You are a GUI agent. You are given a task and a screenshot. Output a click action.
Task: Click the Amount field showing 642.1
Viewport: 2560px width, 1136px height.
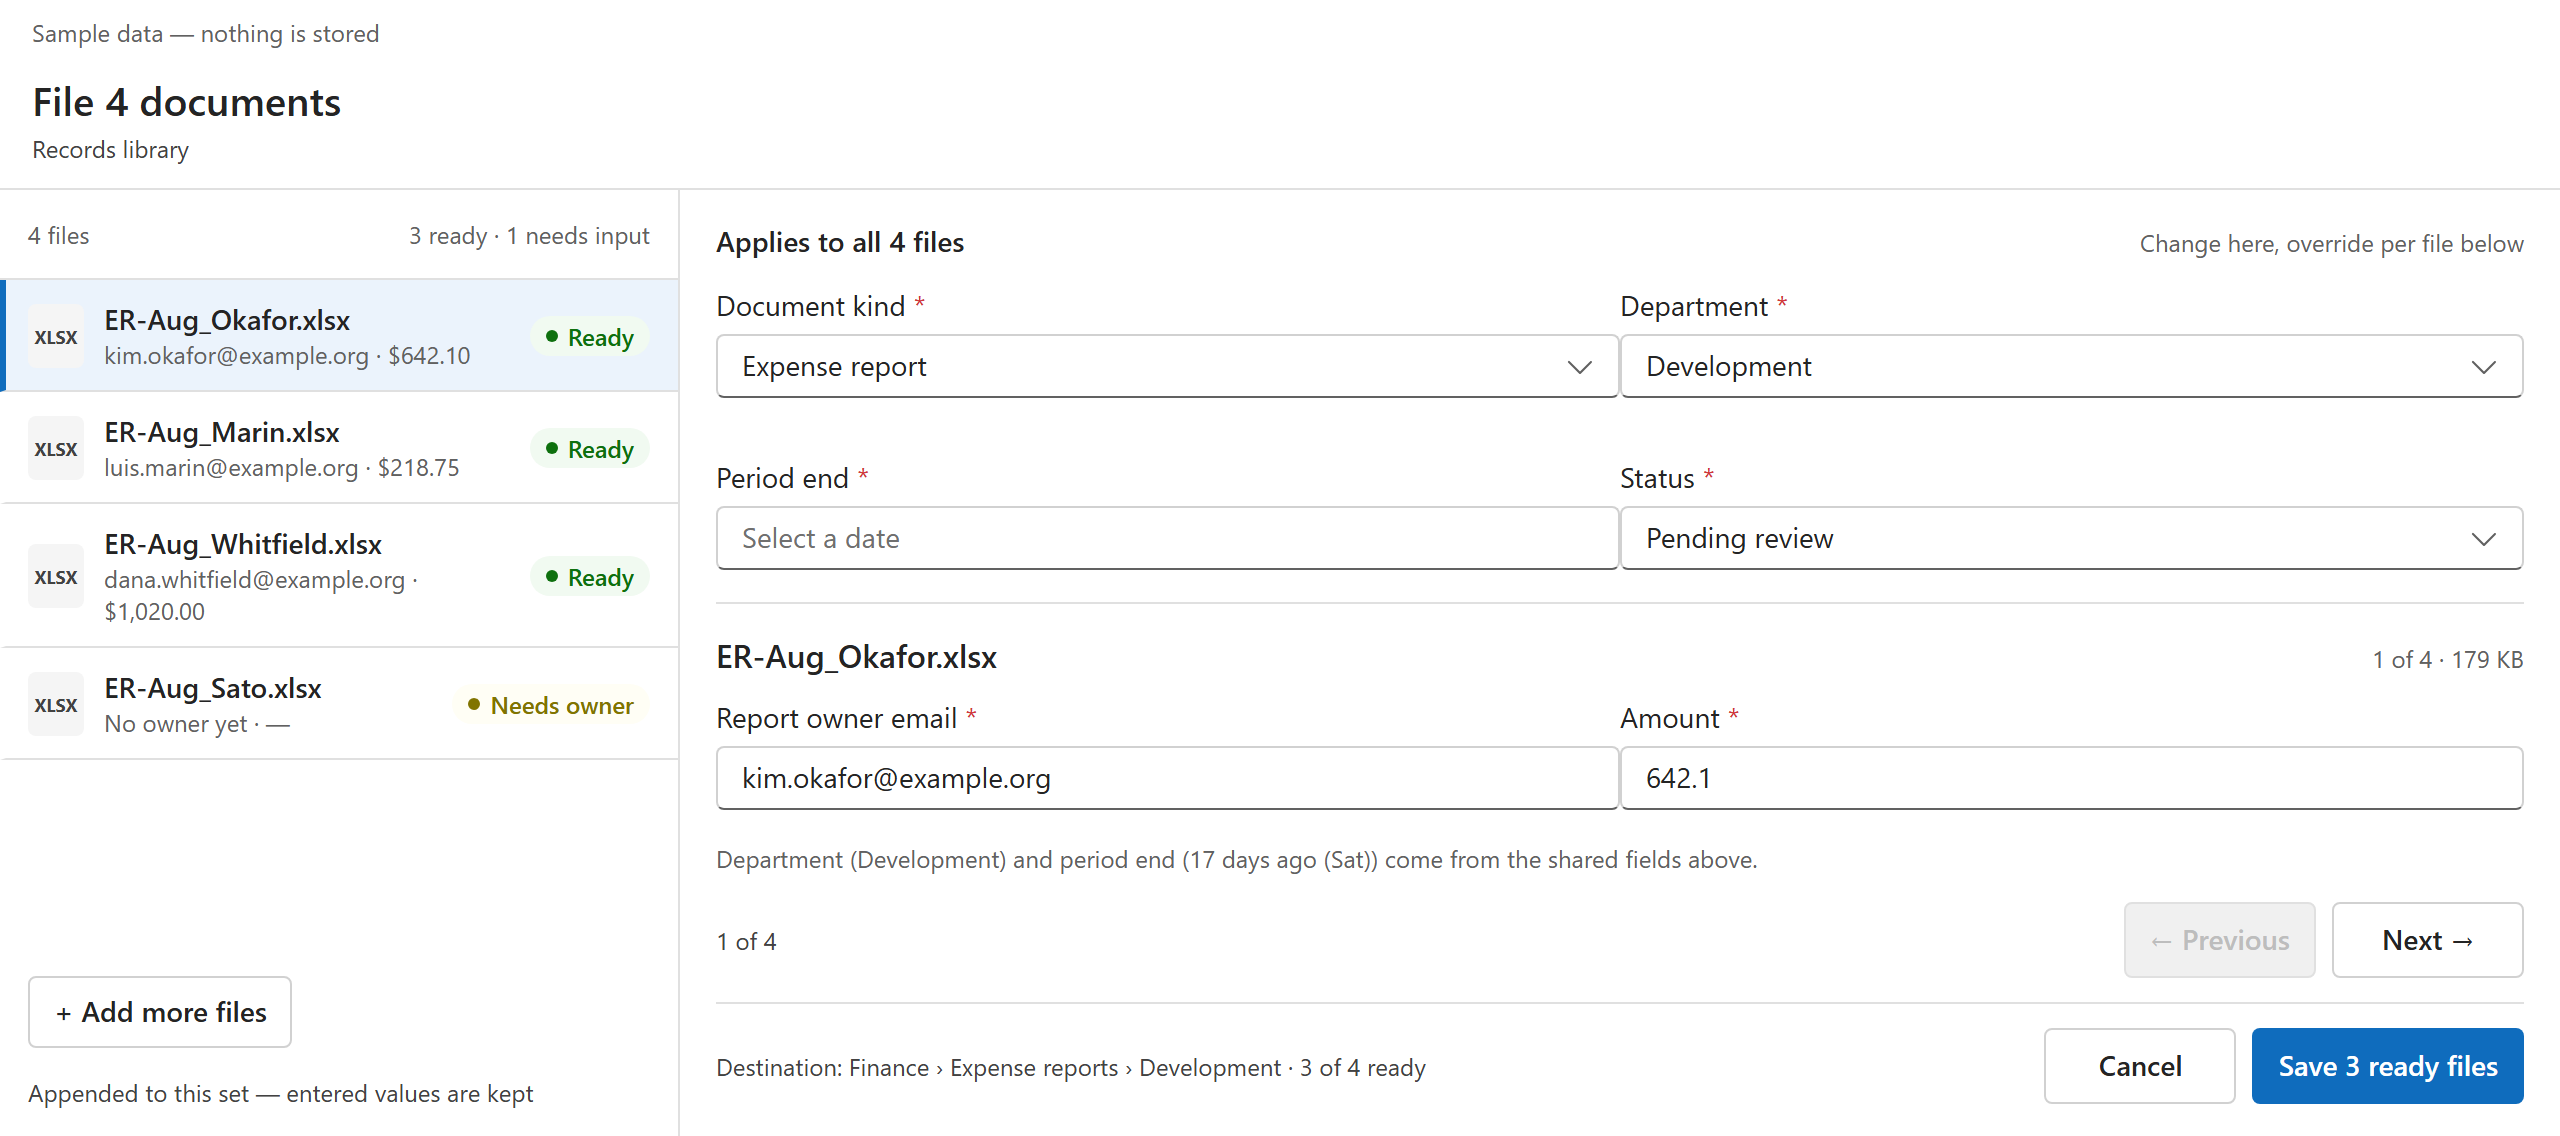[2071, 778]
